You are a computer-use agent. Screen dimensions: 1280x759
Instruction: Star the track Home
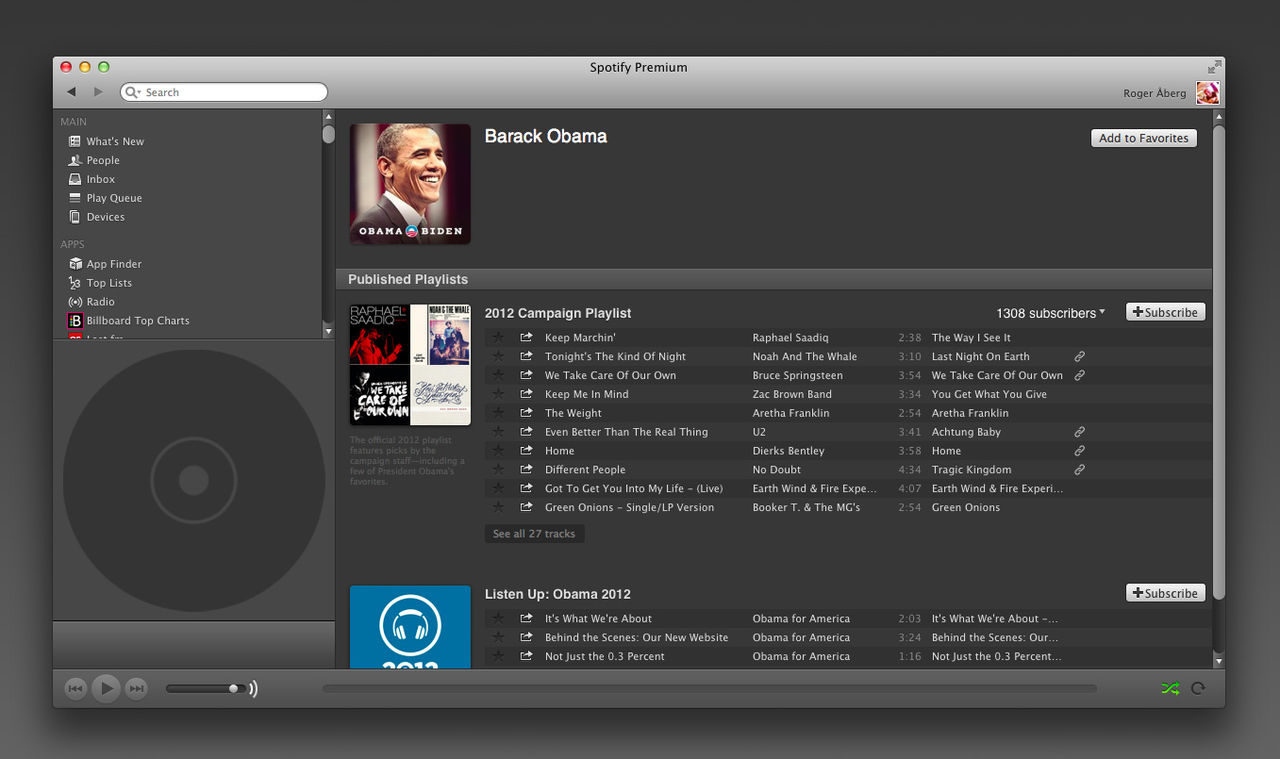498,451
